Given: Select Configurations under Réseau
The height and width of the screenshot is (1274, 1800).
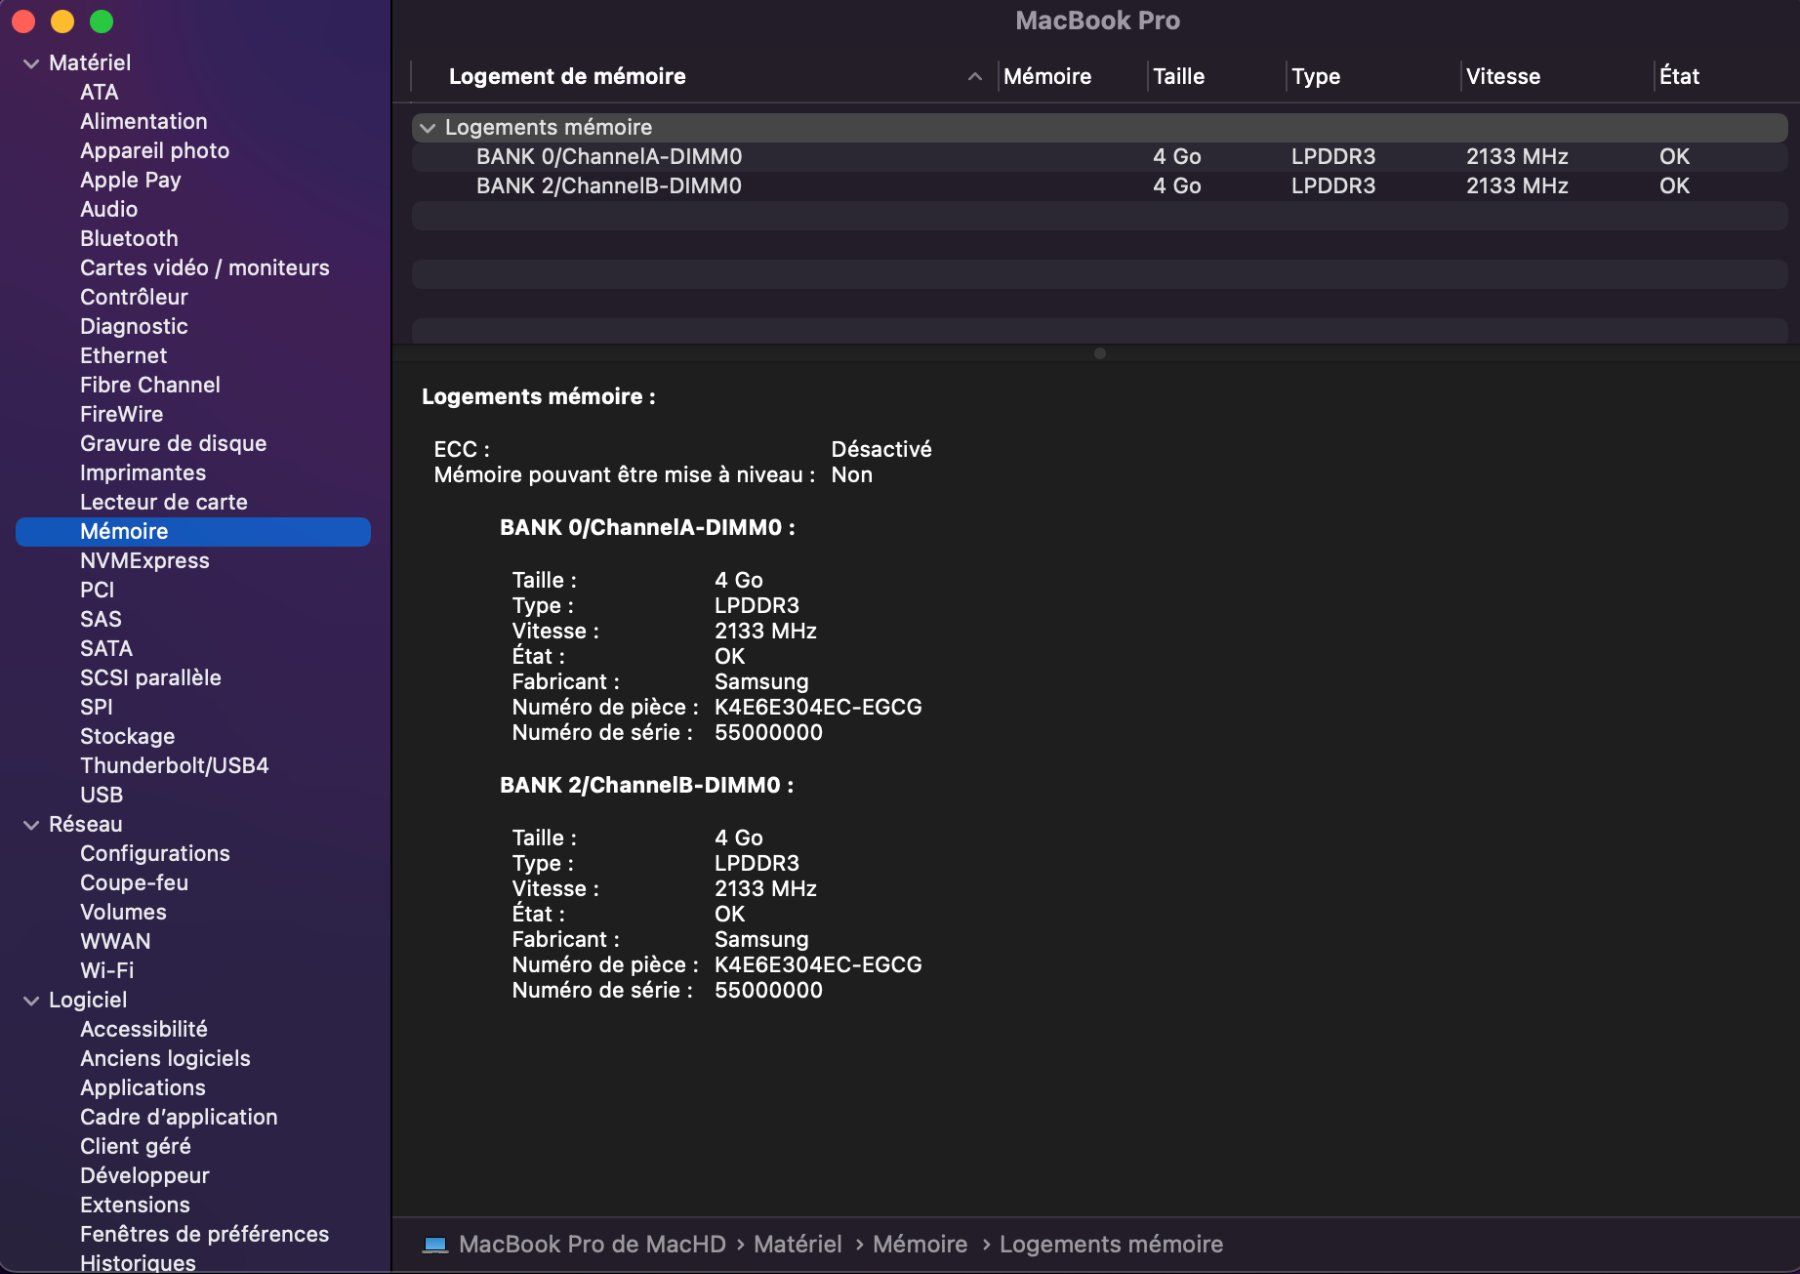Looking at the screenshot, I should (155, 854).
